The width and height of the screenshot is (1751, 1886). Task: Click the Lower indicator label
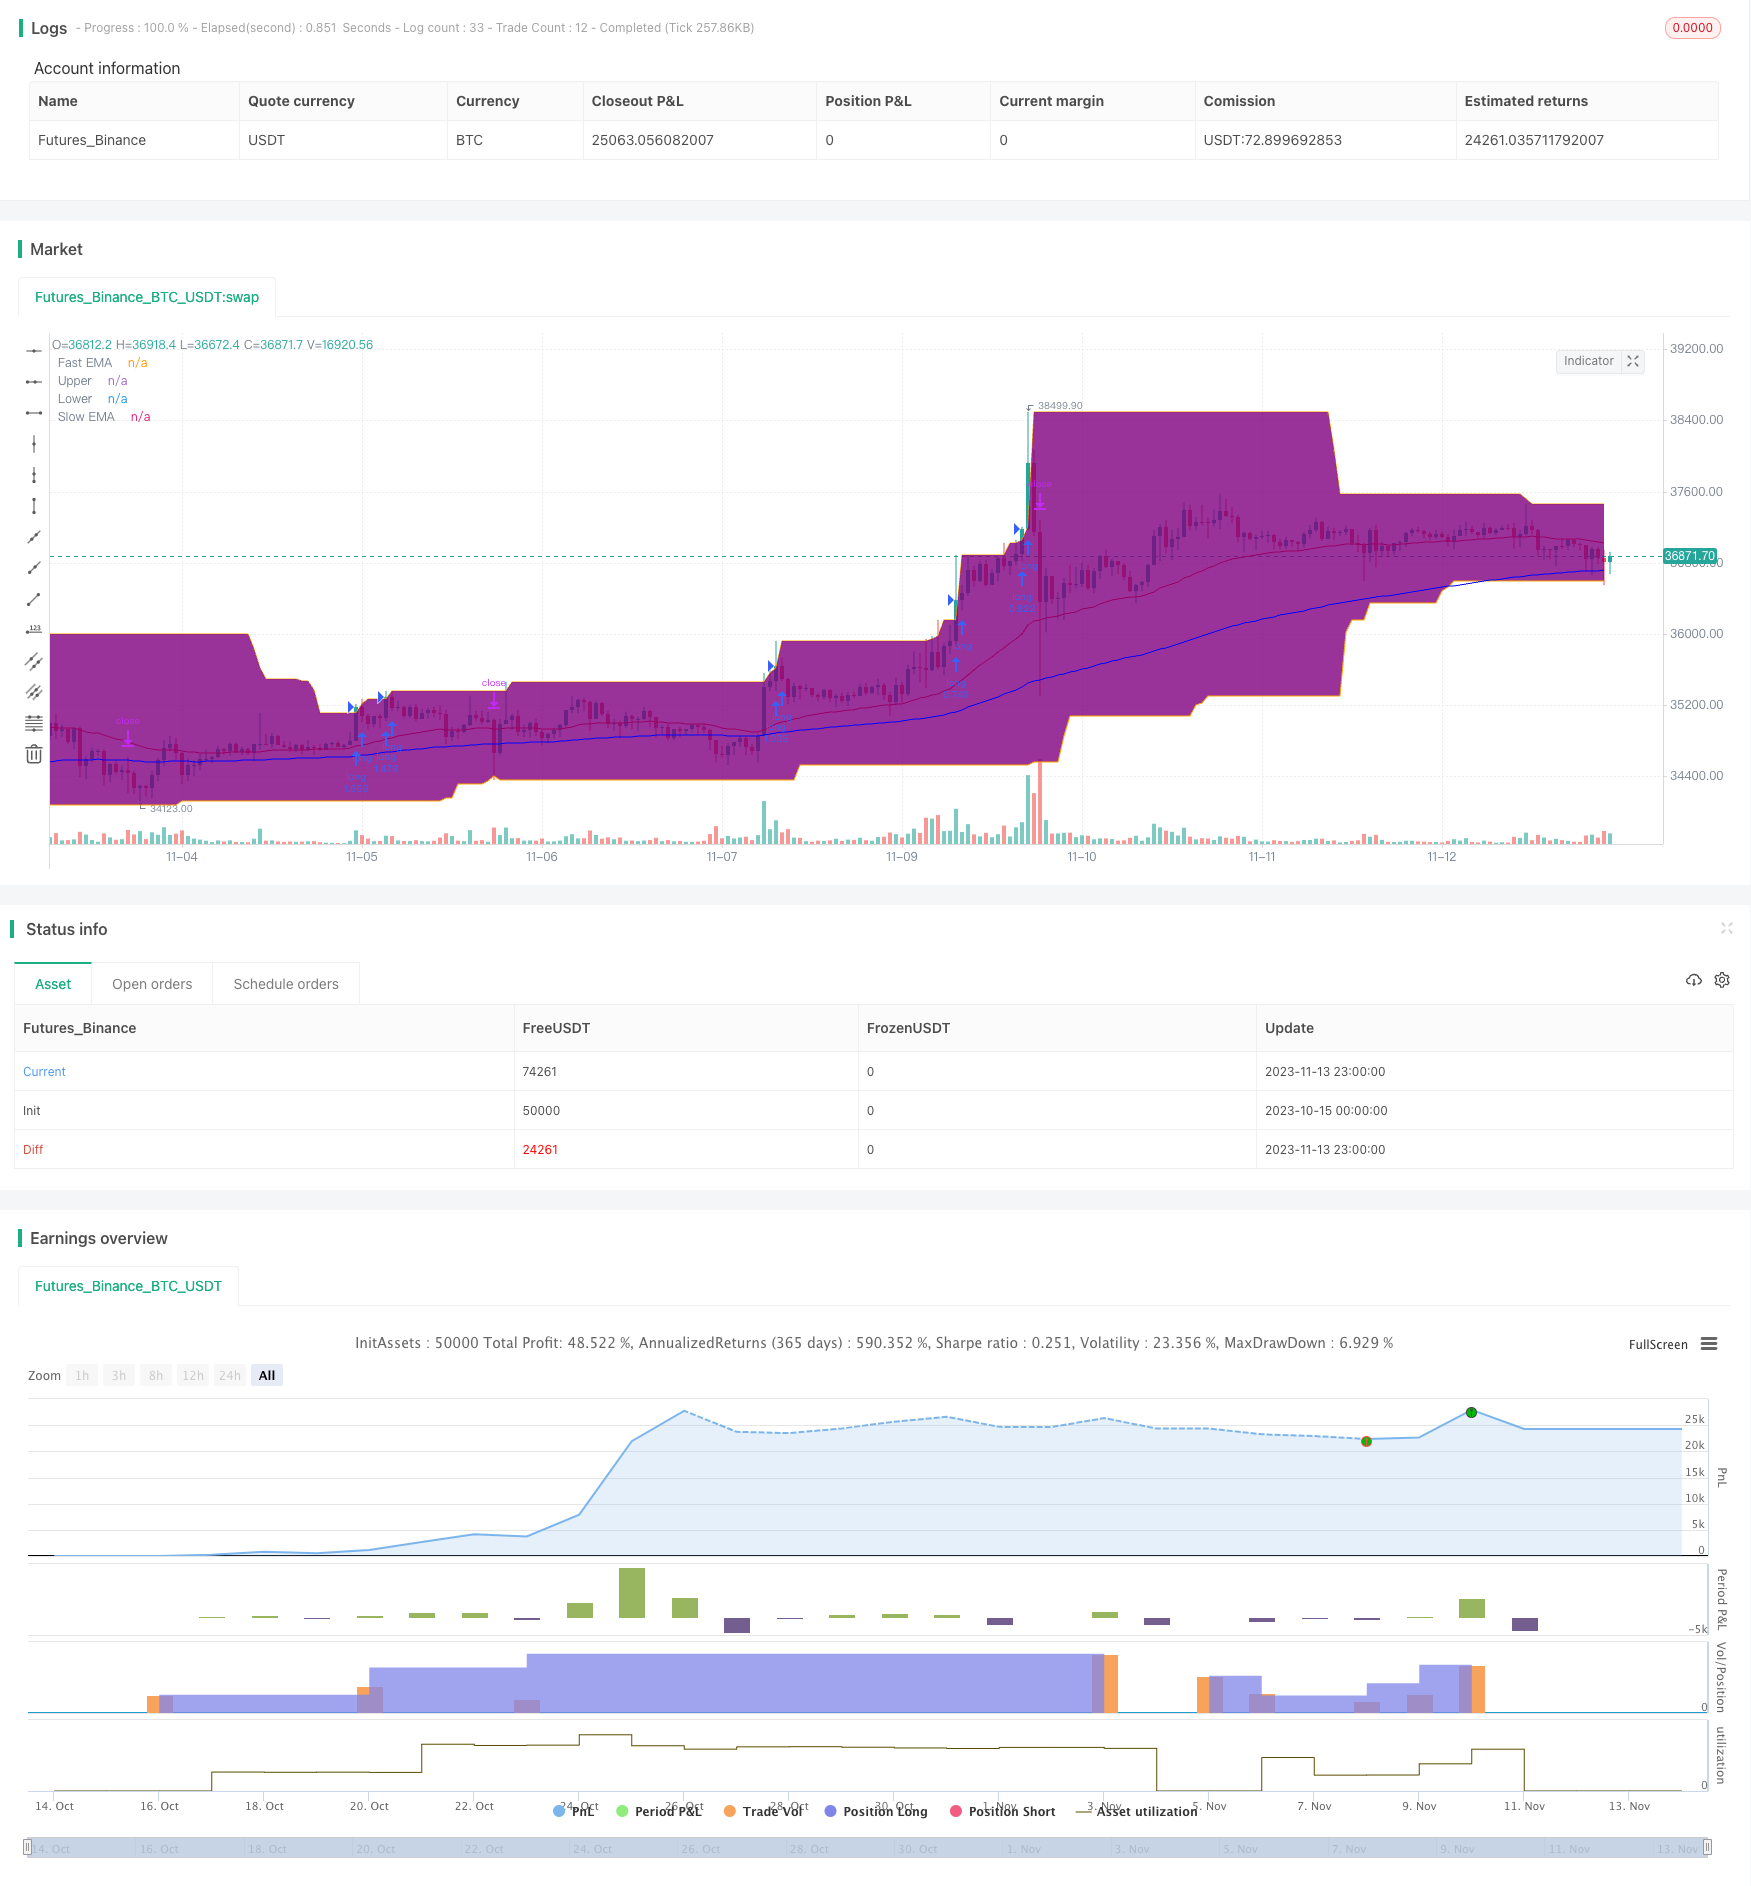75,399
